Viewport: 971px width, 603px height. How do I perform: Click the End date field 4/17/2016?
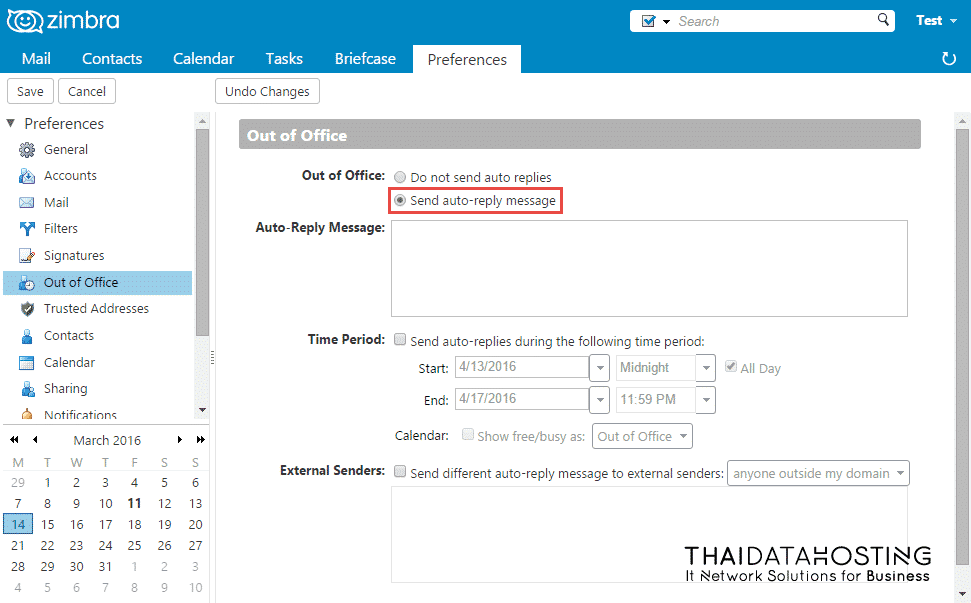coord(522,399)
